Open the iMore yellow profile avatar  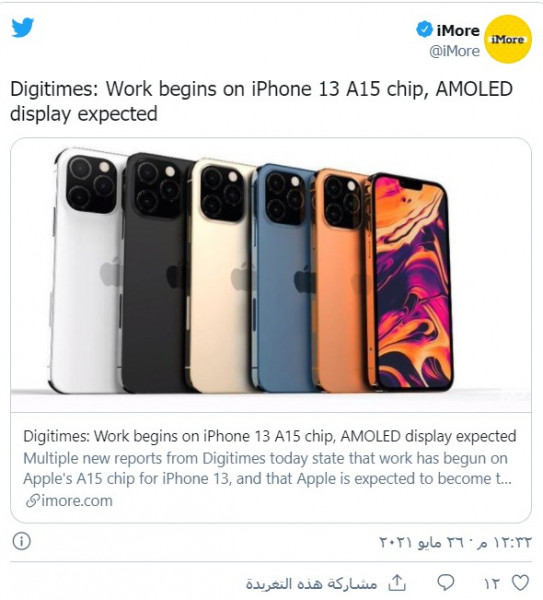click(x=508, y=39)
